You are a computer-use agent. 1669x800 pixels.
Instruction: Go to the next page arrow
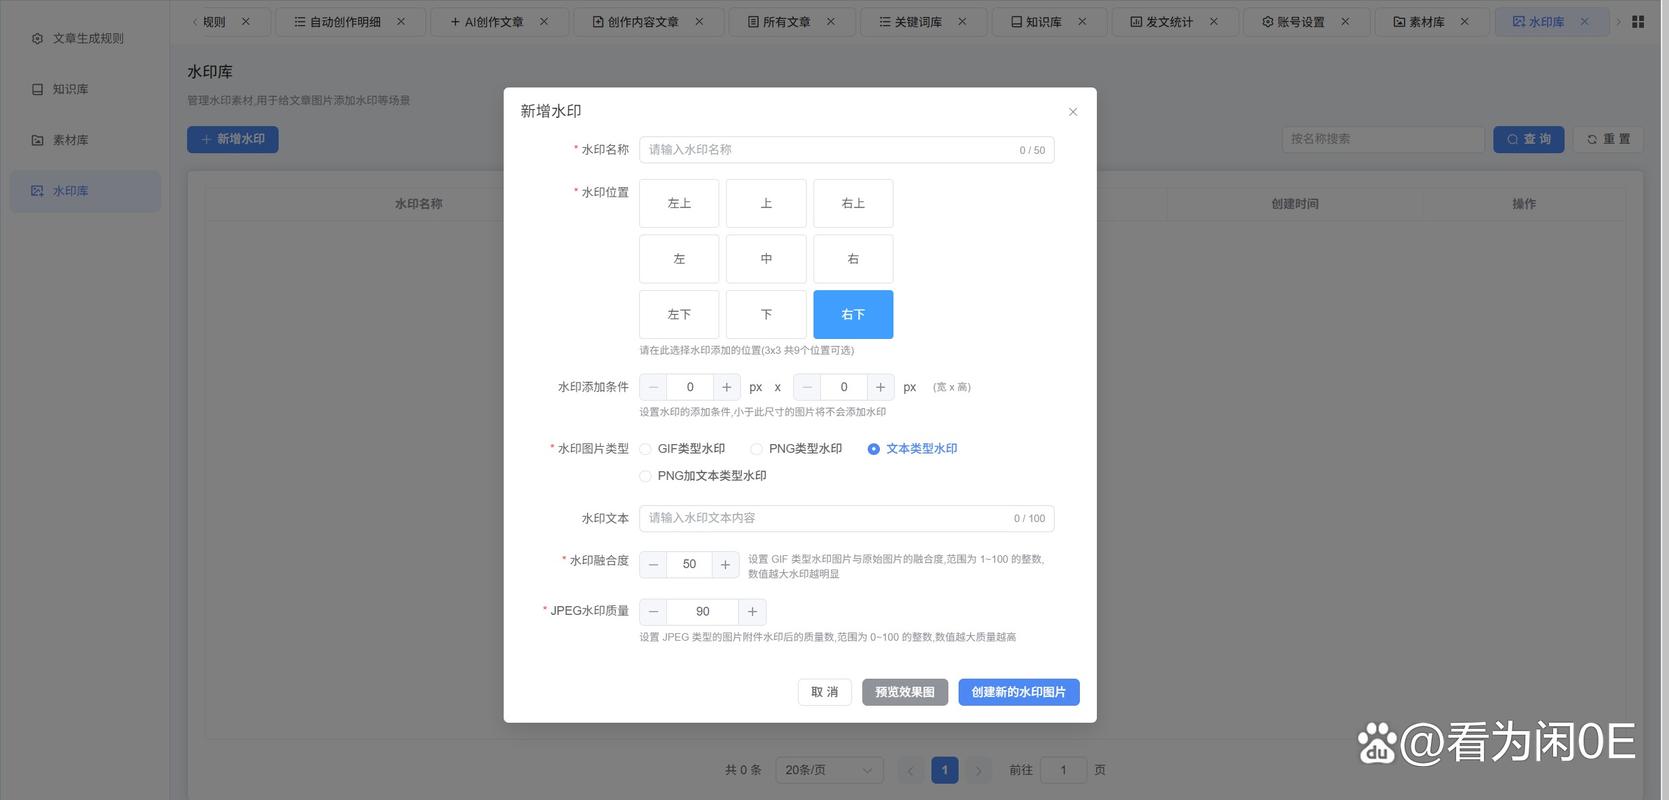point(979,770)
